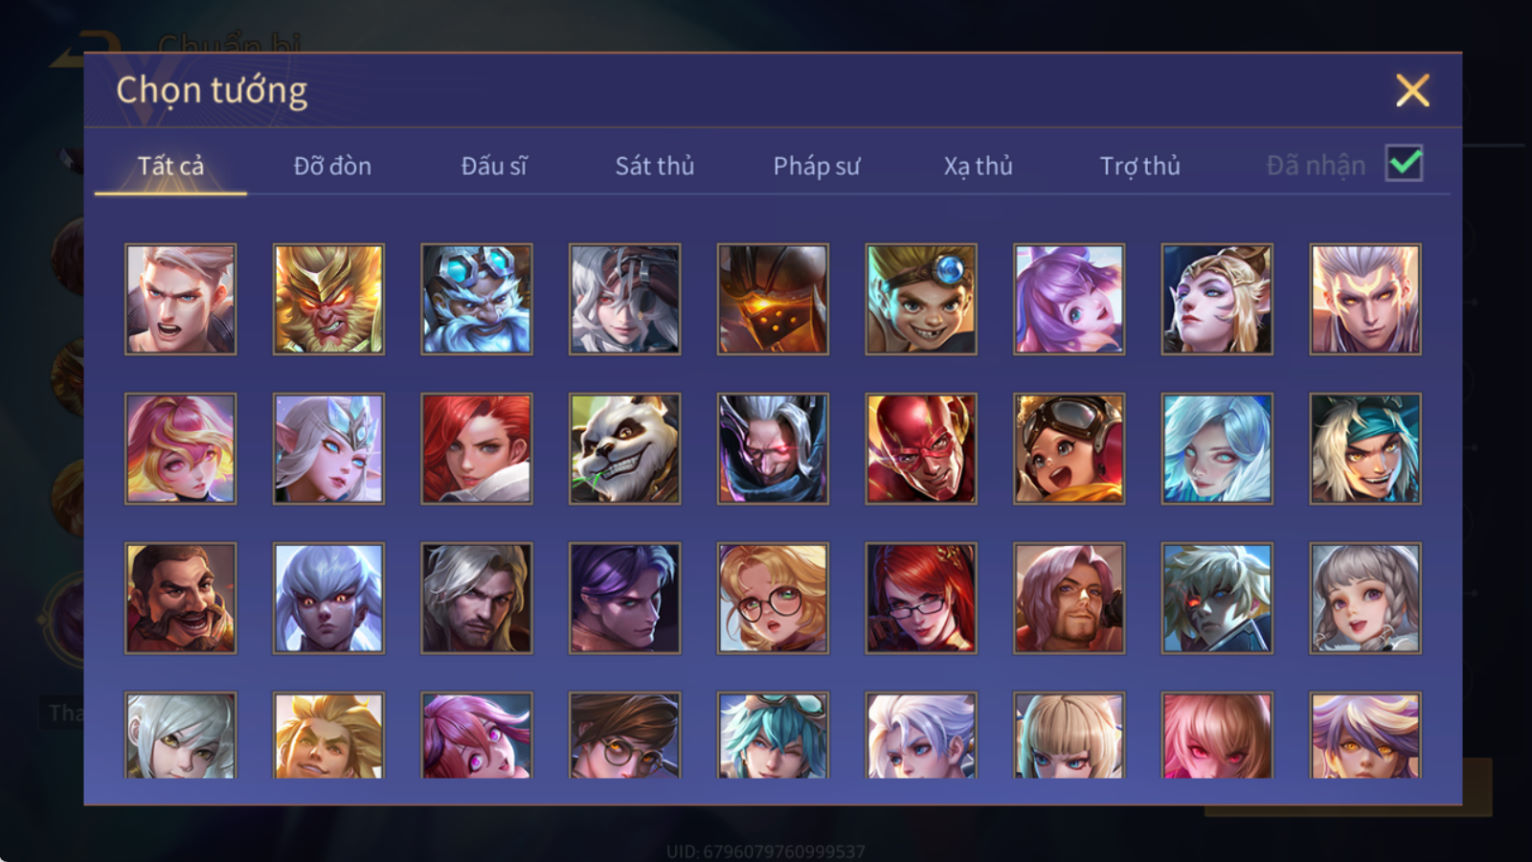This screenshot has height=862, width=1532.
Task: Pick the pilot girl with aviator goggles
Action: tap(1069, 448)
